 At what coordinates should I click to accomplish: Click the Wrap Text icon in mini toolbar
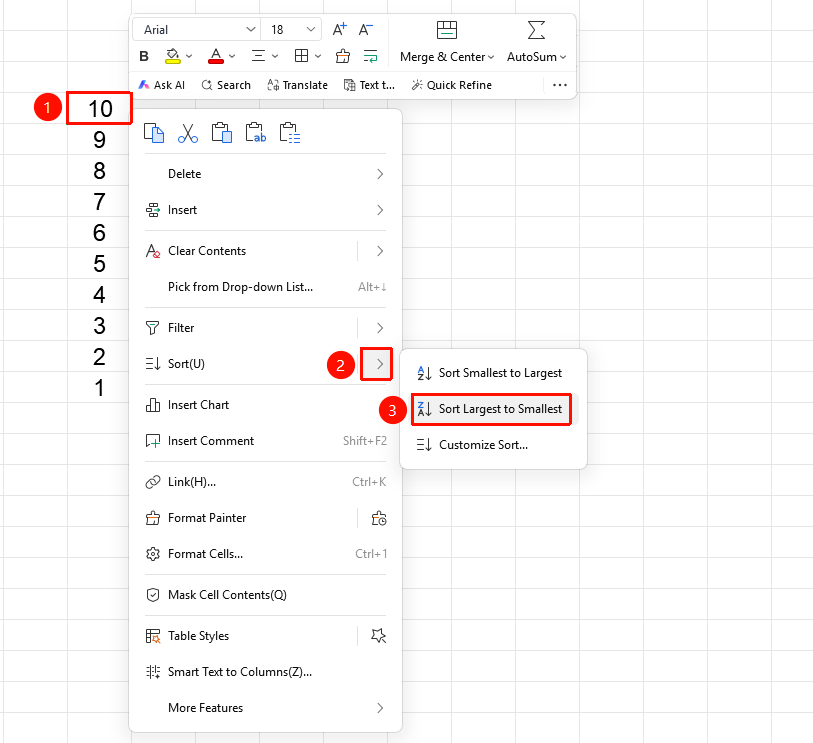click(371, 56)
